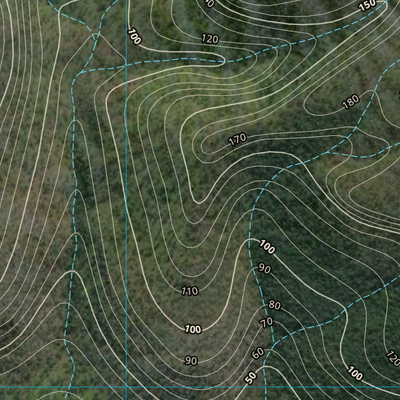
Task: Select the solid horizontal blue grid line
Action: [200, 387]
